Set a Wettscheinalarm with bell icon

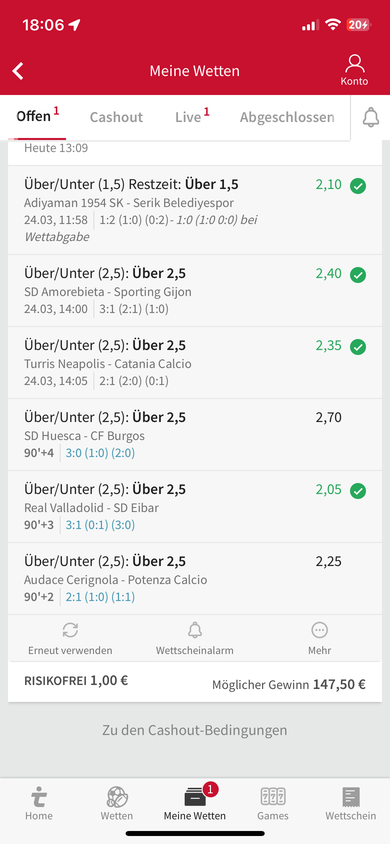point(195,630)
